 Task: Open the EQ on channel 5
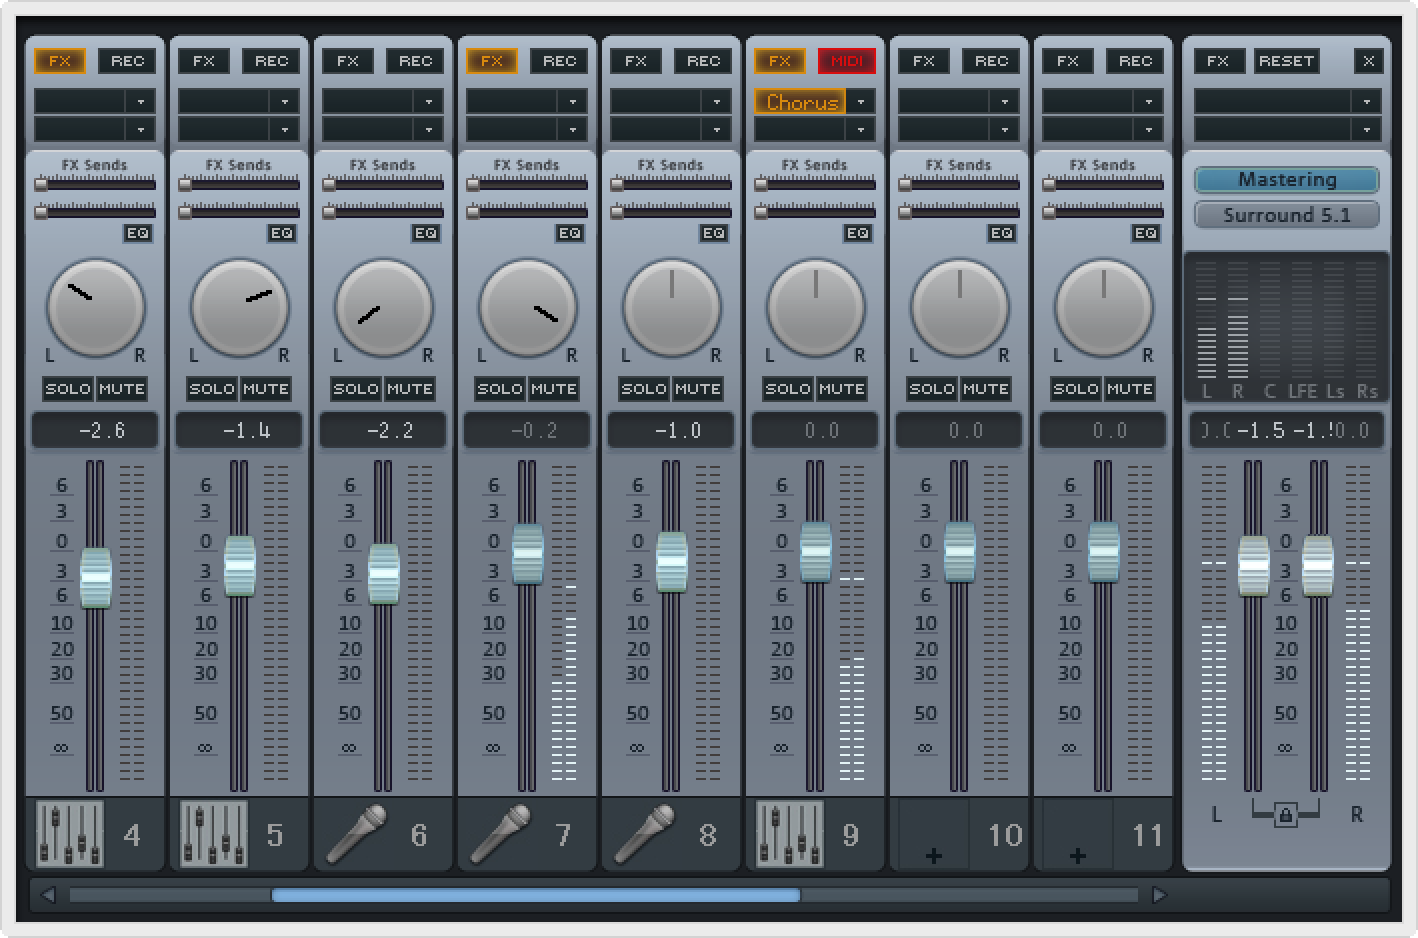(282, 233)
